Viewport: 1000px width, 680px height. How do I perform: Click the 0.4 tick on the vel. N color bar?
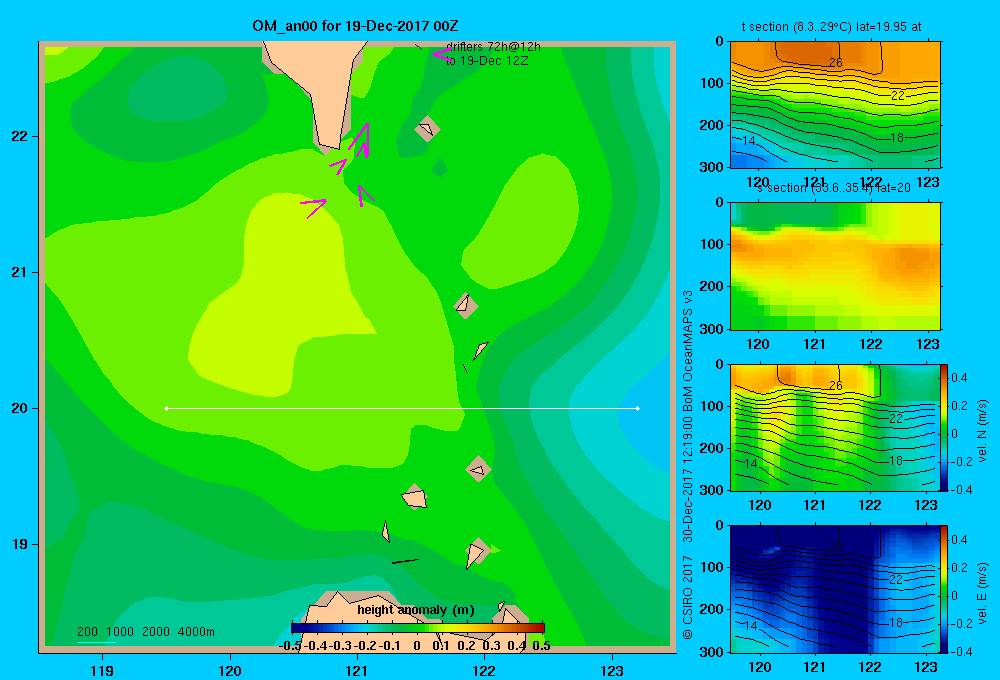(x=959, y=378)
